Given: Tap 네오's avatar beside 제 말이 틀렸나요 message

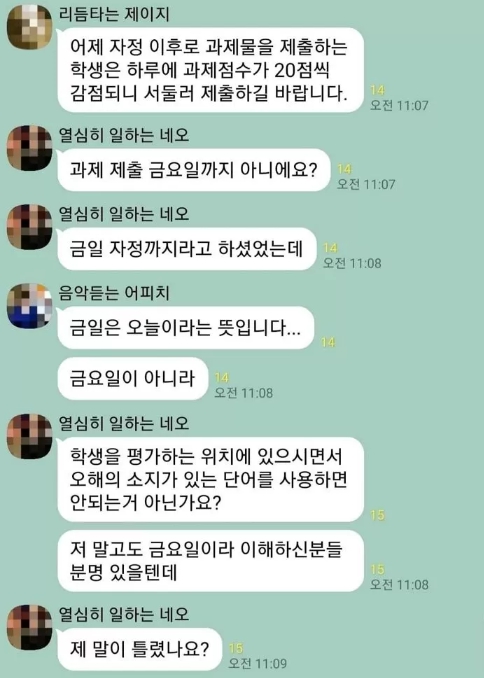Looking at the screenshot, I should (30, 627).
